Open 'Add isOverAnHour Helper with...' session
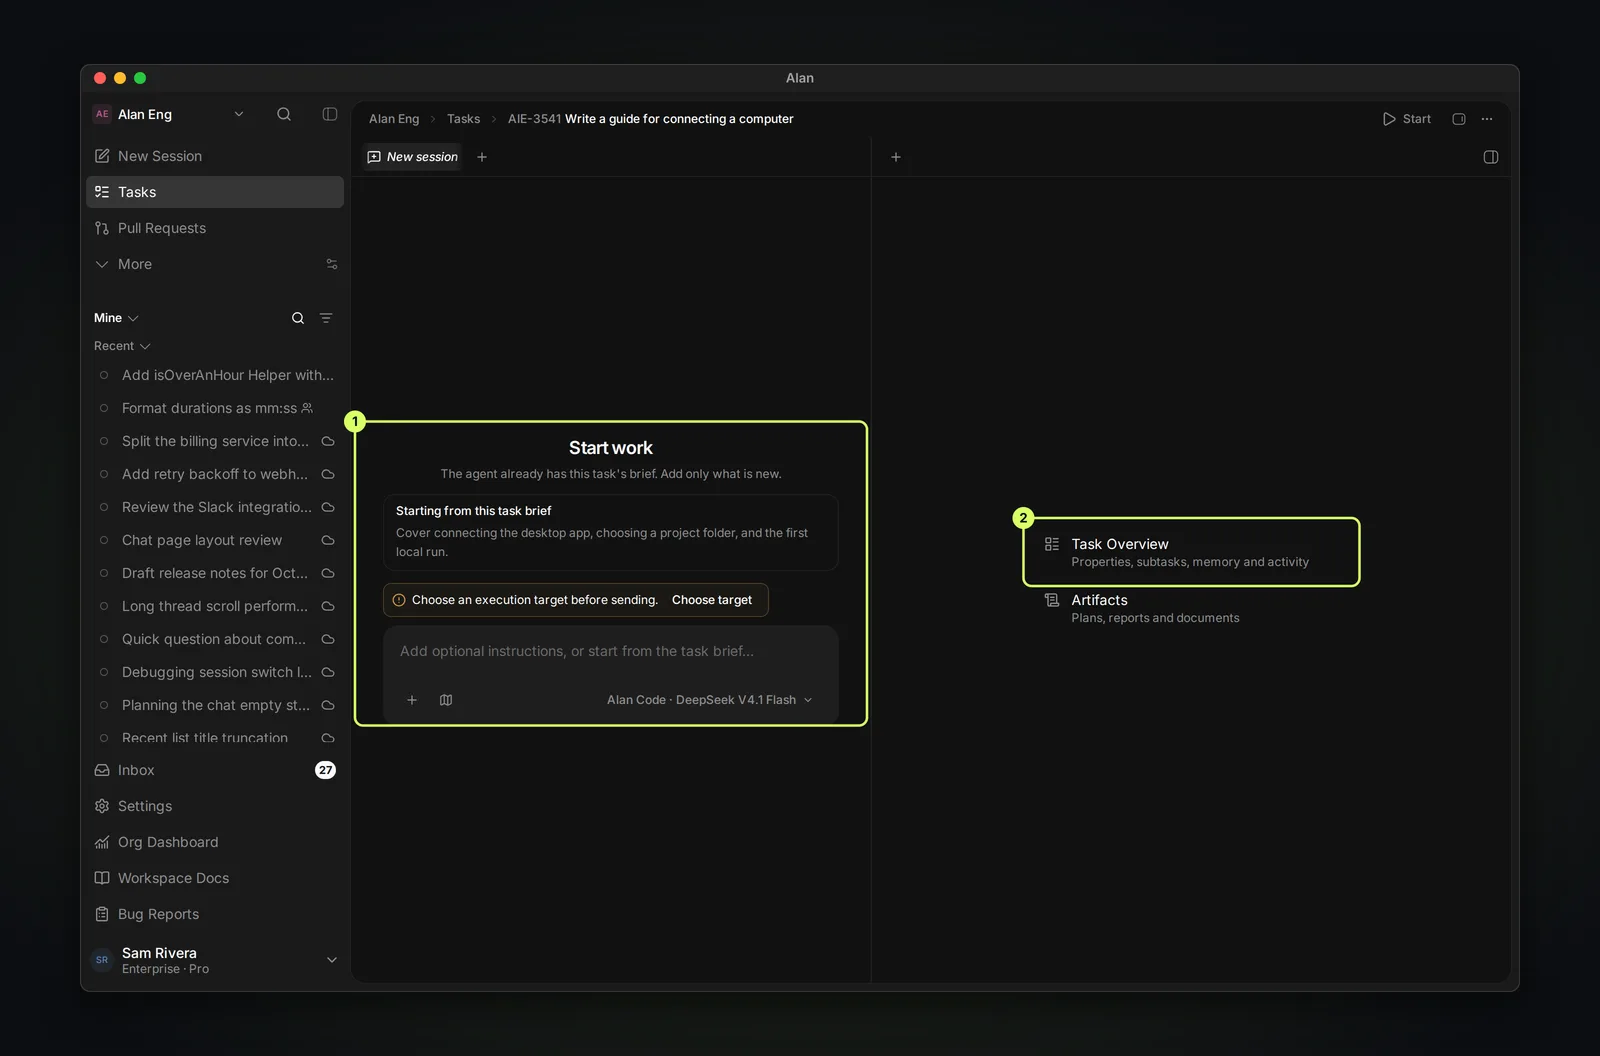 point(215,375)
